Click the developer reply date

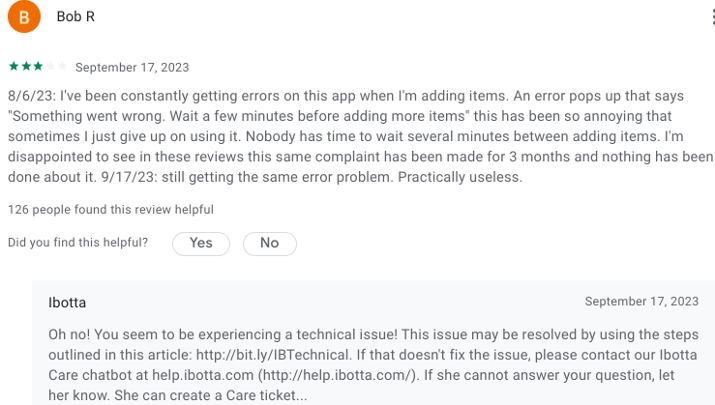(x=642, y=301)
